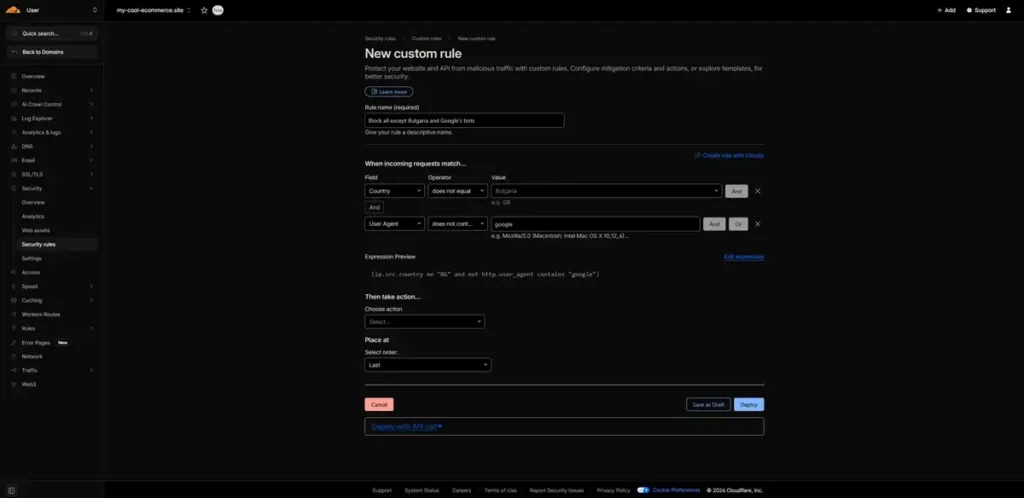This screenshot has height=498, width=1024.
Task: Select And on the User Agent row
Action: [714, 224]
